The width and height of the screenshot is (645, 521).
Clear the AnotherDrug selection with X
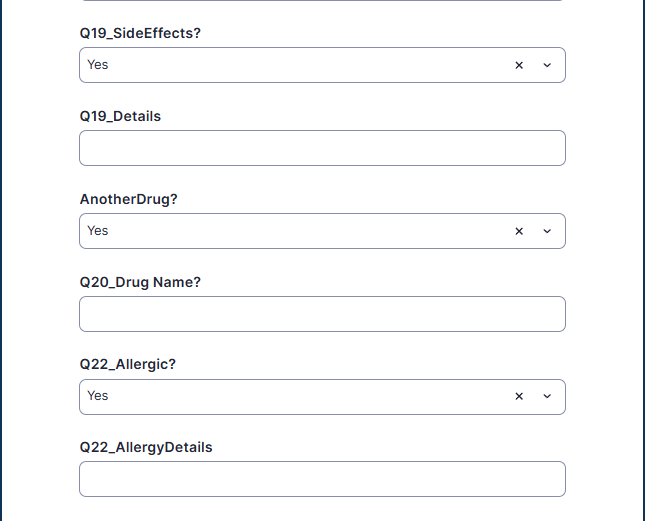[x=519, y=231]
